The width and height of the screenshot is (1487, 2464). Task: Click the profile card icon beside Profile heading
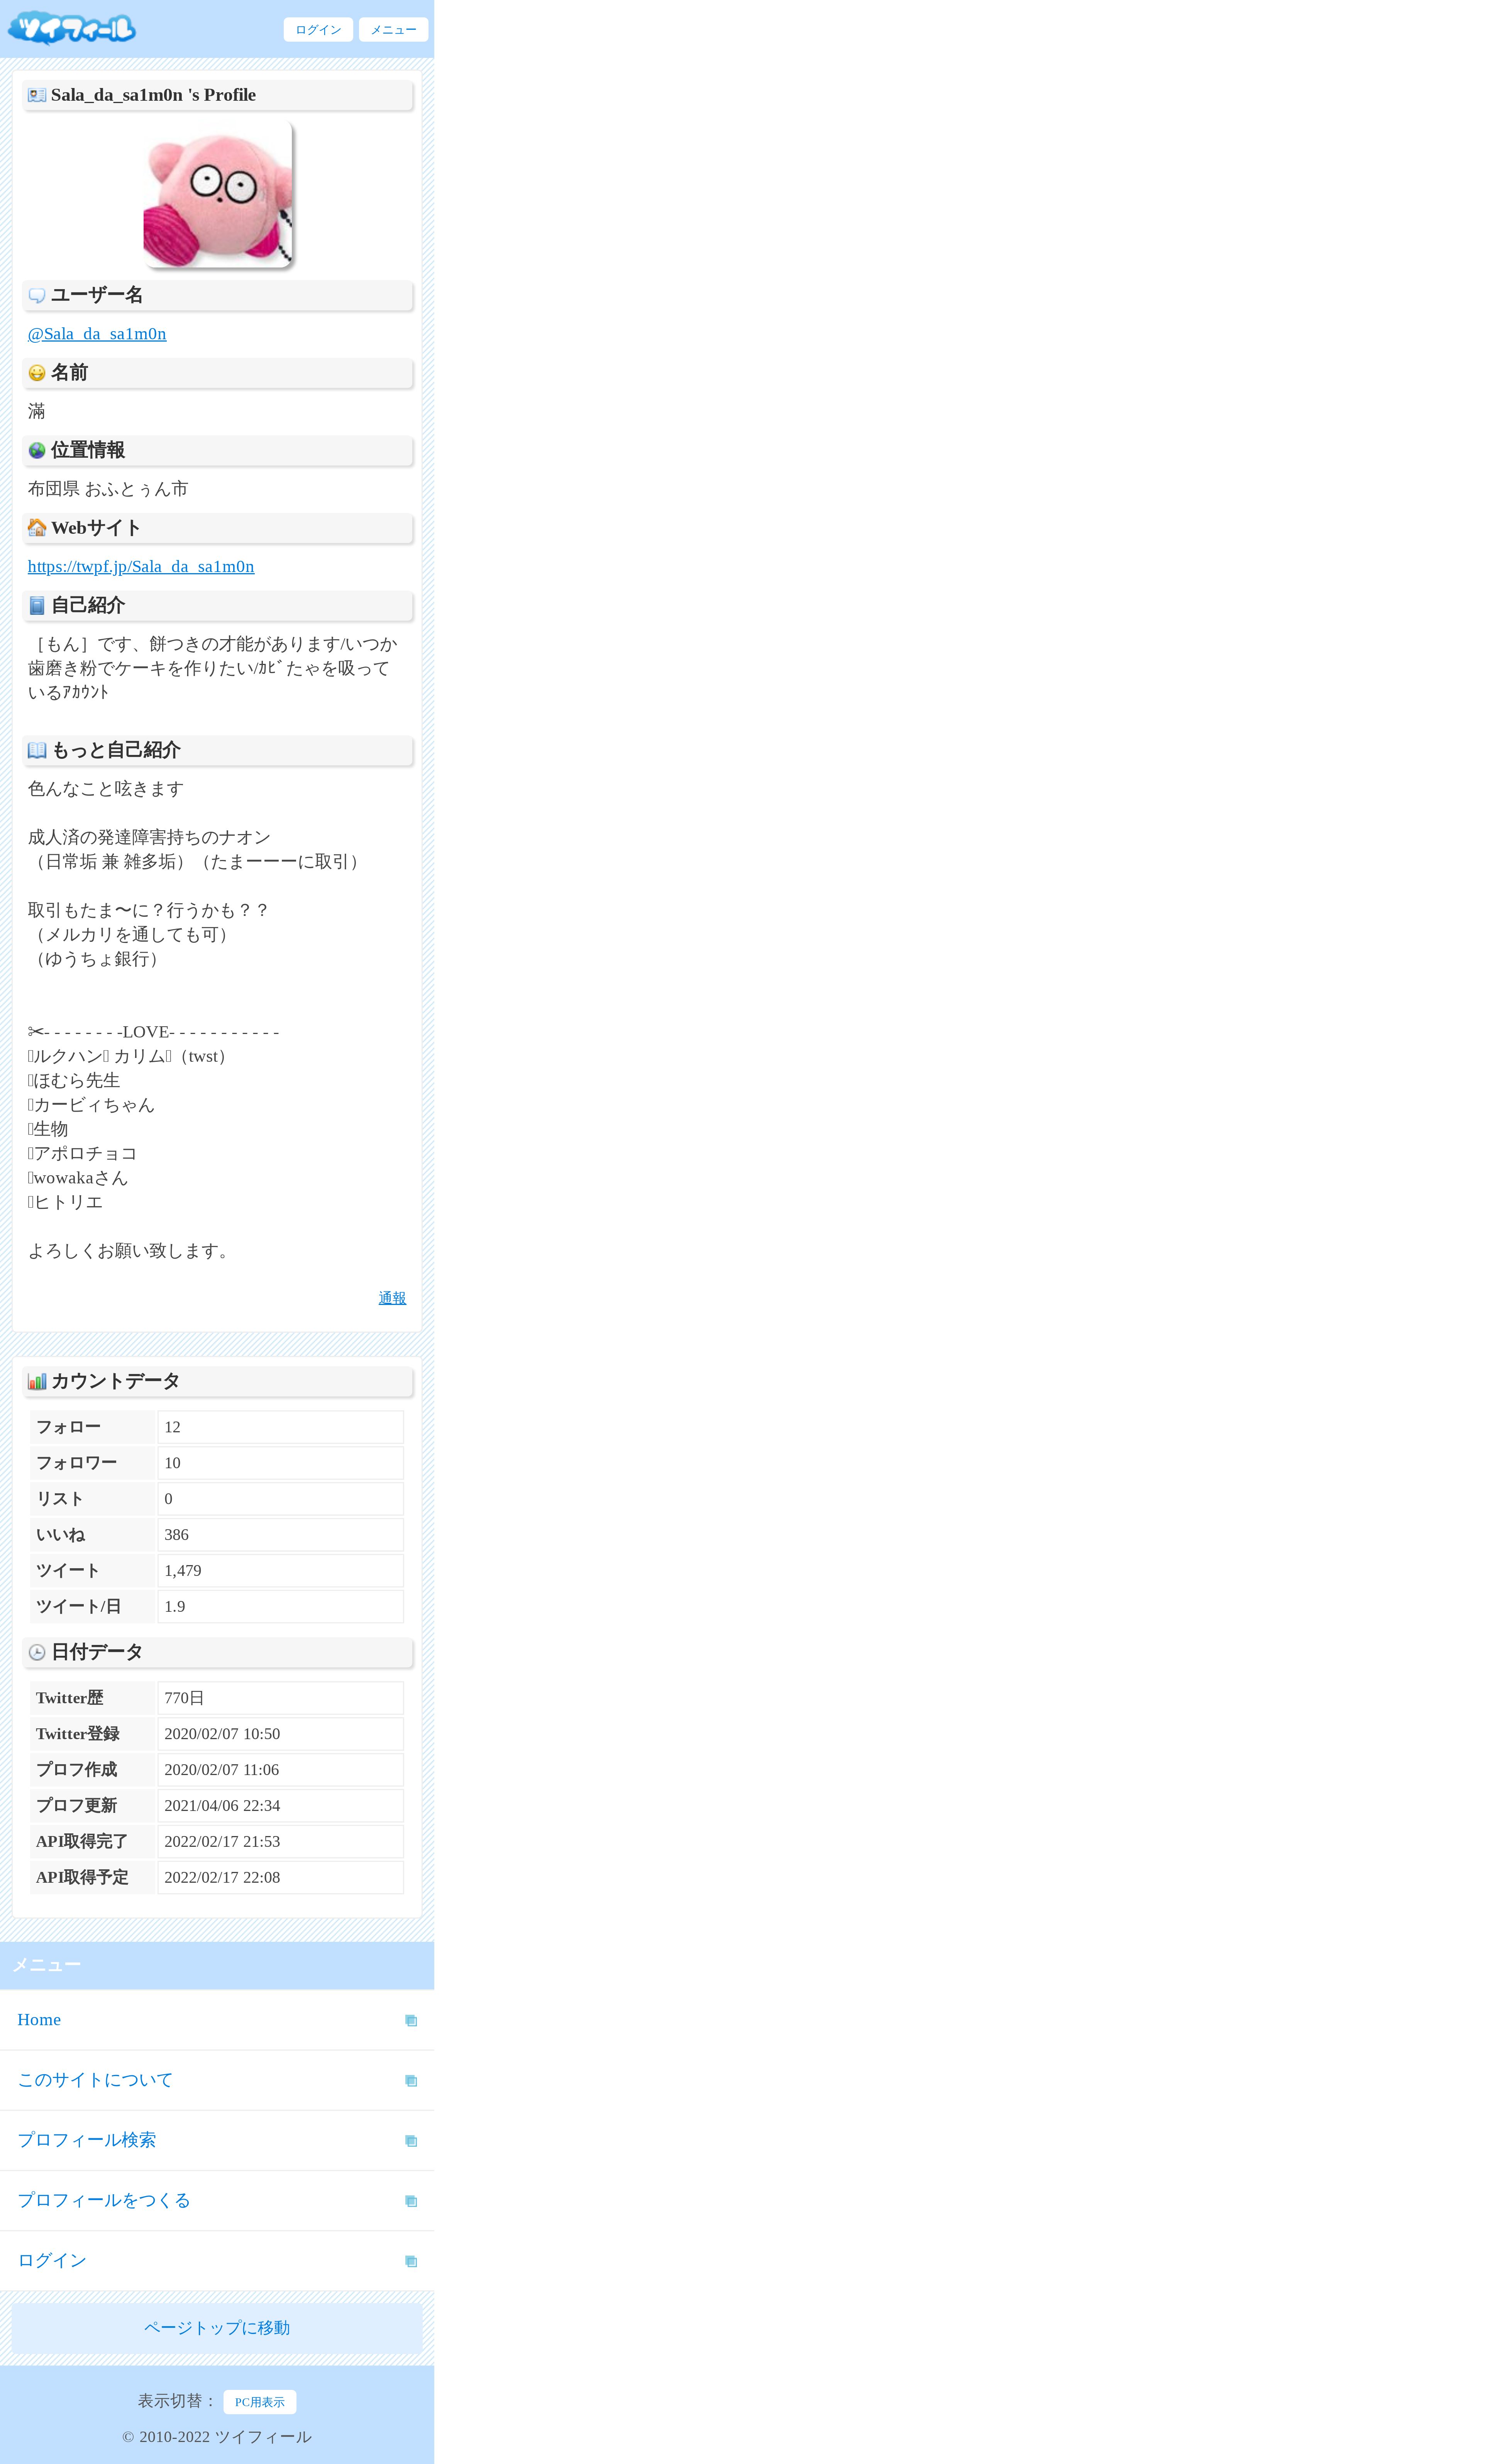(37, 95)
